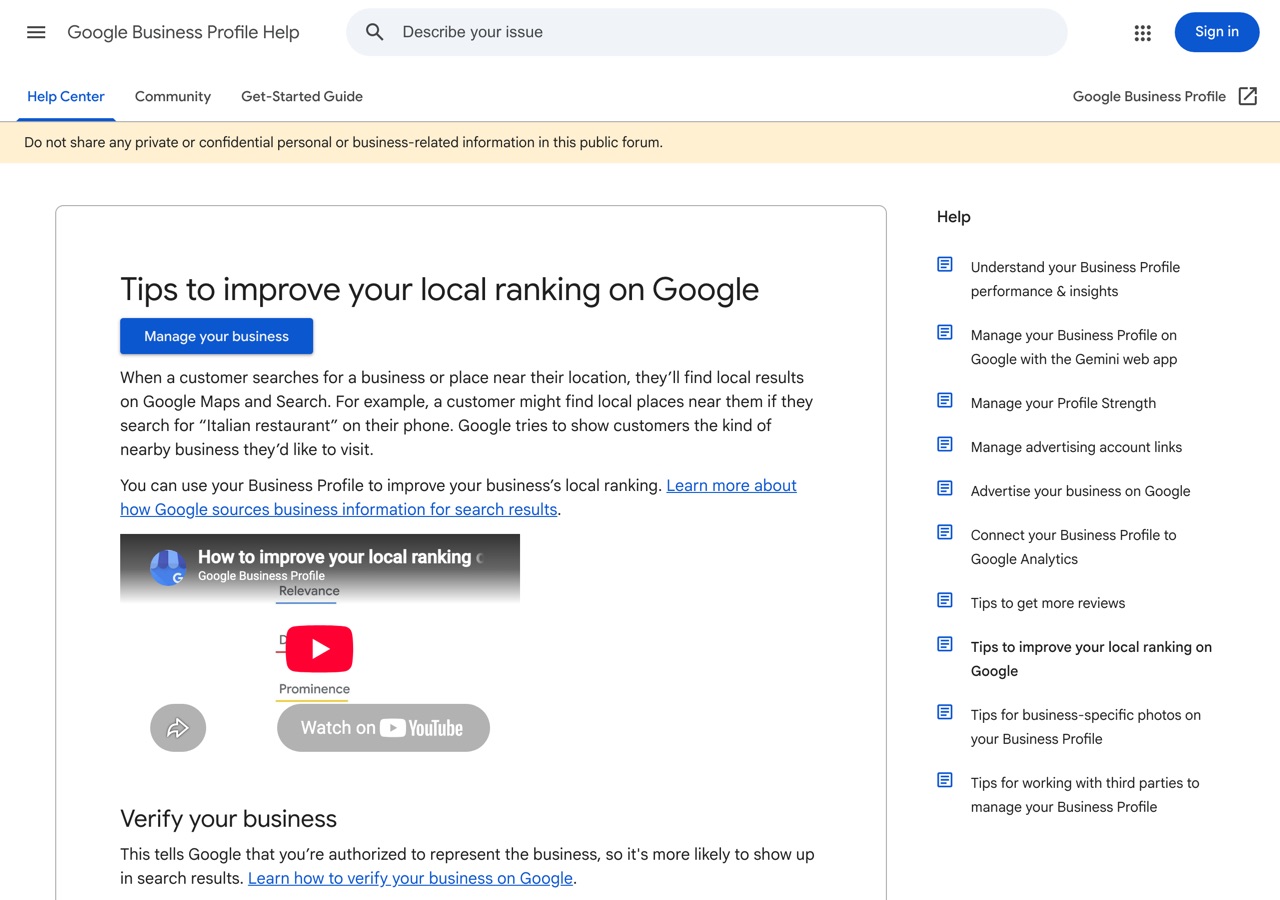
Task: Open Tips for working with third parties article
Action: [x=1085, y=795]
